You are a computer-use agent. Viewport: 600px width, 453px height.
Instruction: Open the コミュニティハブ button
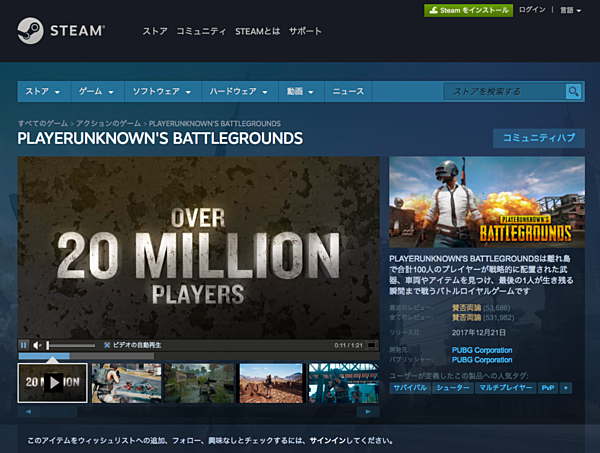click(x=539, y=138)
